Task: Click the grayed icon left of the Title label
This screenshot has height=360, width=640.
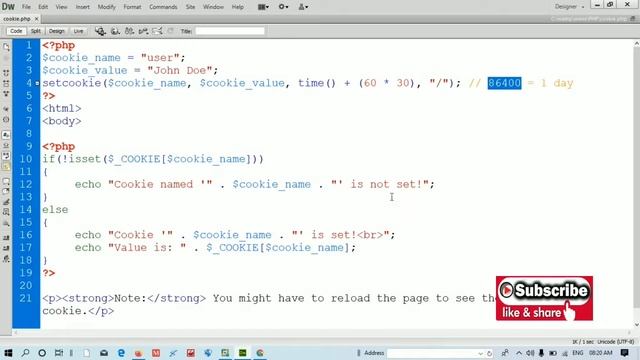Action: point(171,31)
